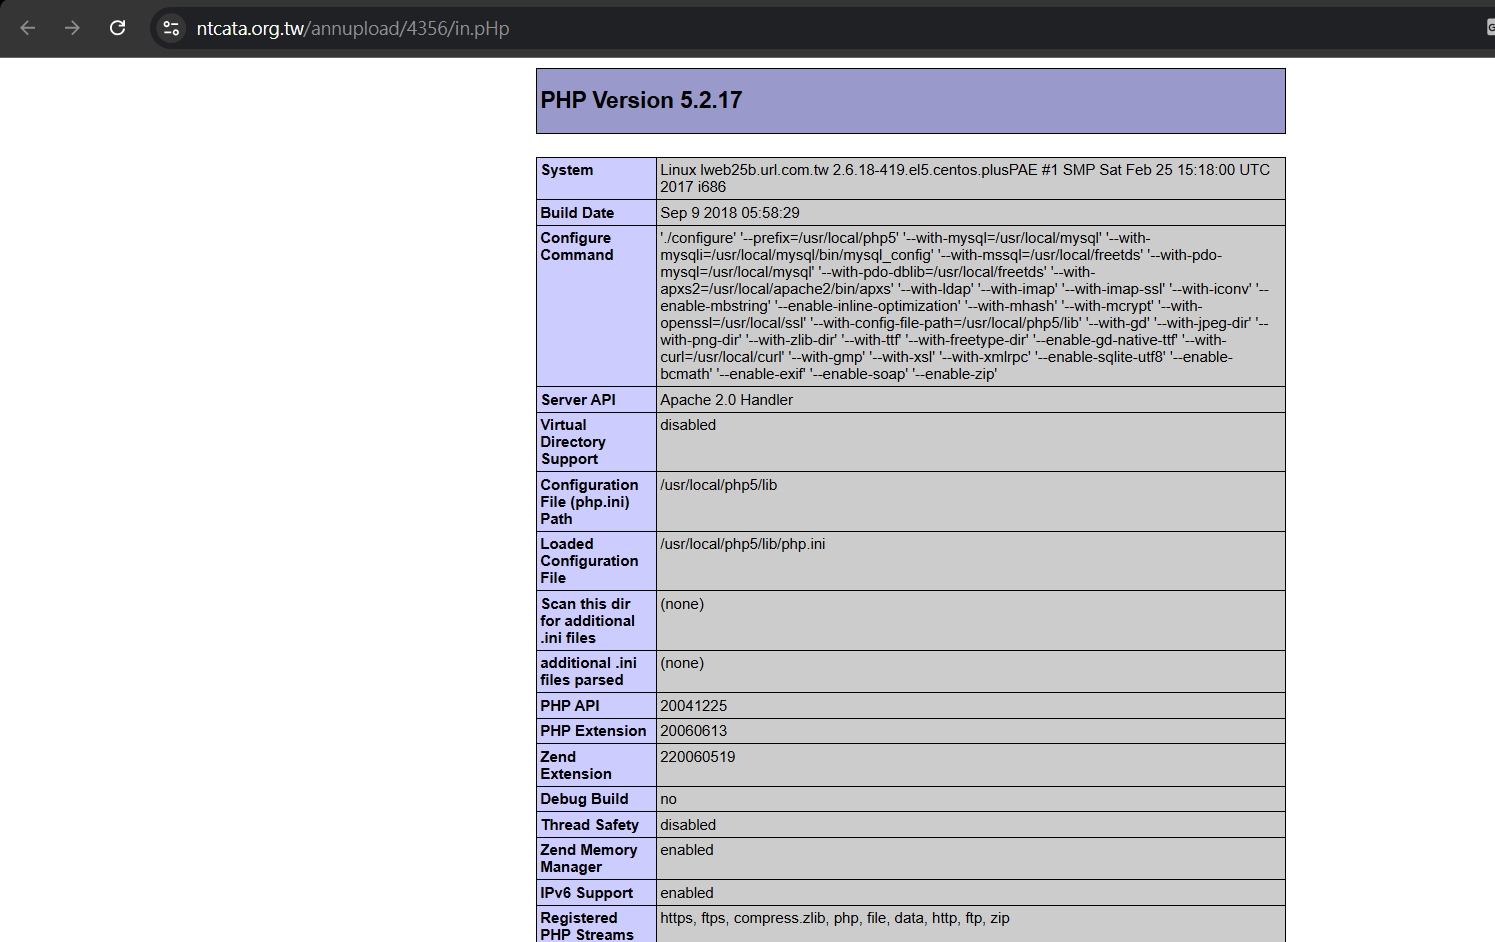Select the System row label
Viewport: 1495px width, 942px height.
[567, 170]
